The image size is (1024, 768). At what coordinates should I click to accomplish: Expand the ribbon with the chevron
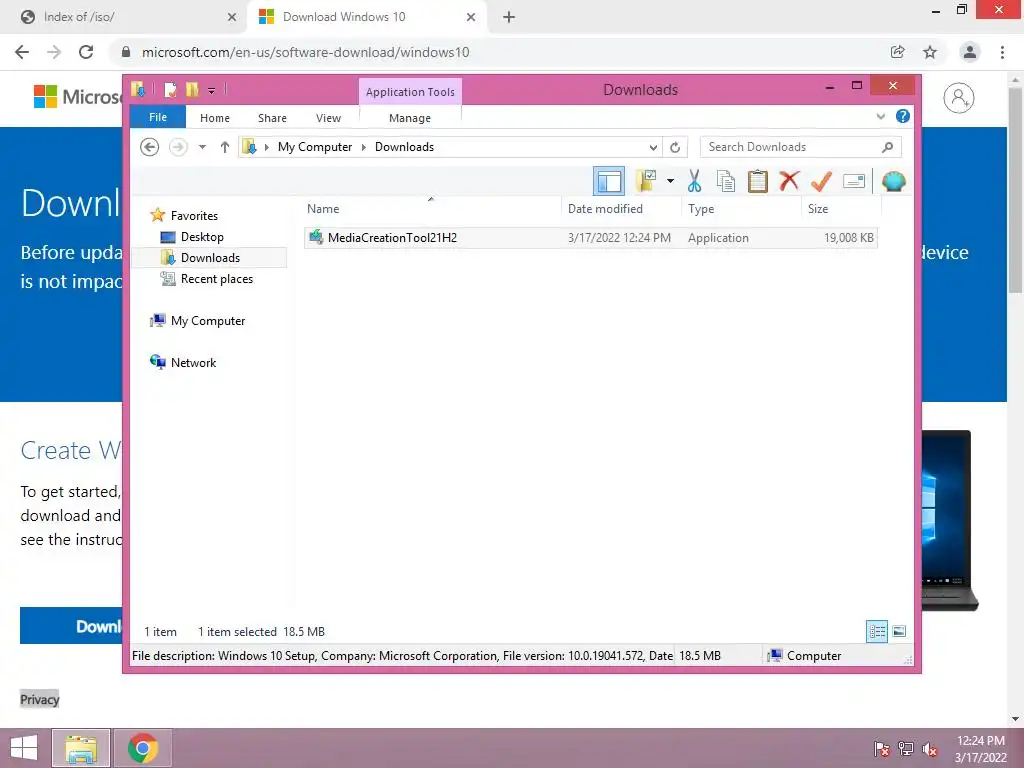[x=881, y=116]
